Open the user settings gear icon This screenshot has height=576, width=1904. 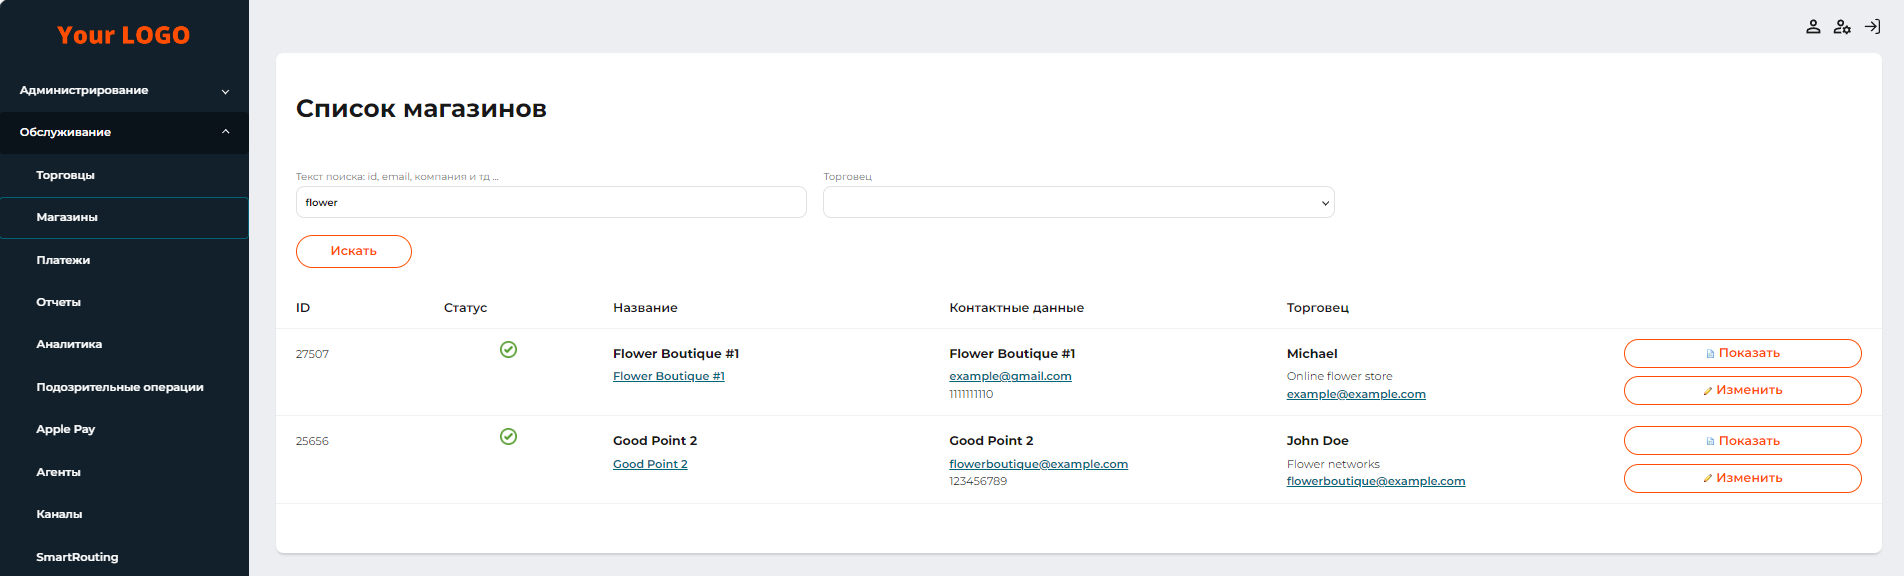[1842, 27]
